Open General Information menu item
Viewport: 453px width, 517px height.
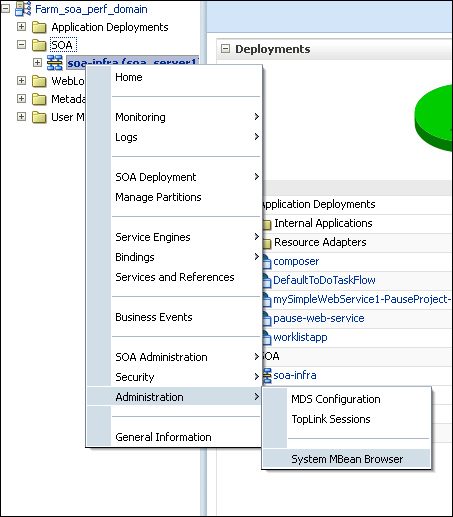(174, 437)
